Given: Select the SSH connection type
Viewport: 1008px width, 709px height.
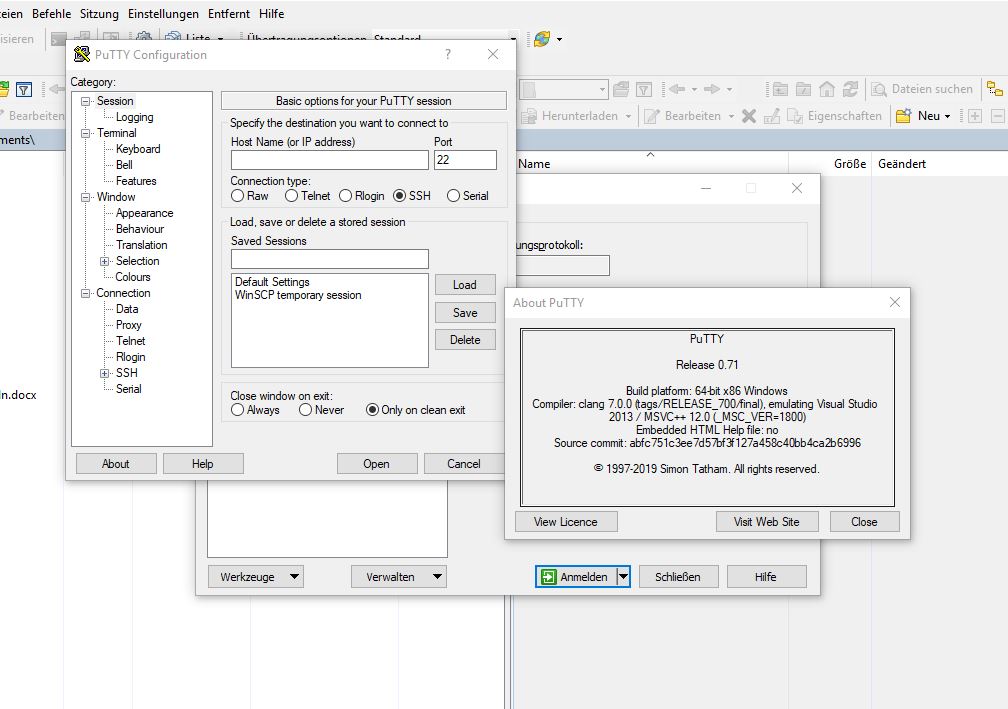Looking at the screenshot, I should tap(399, 196).
